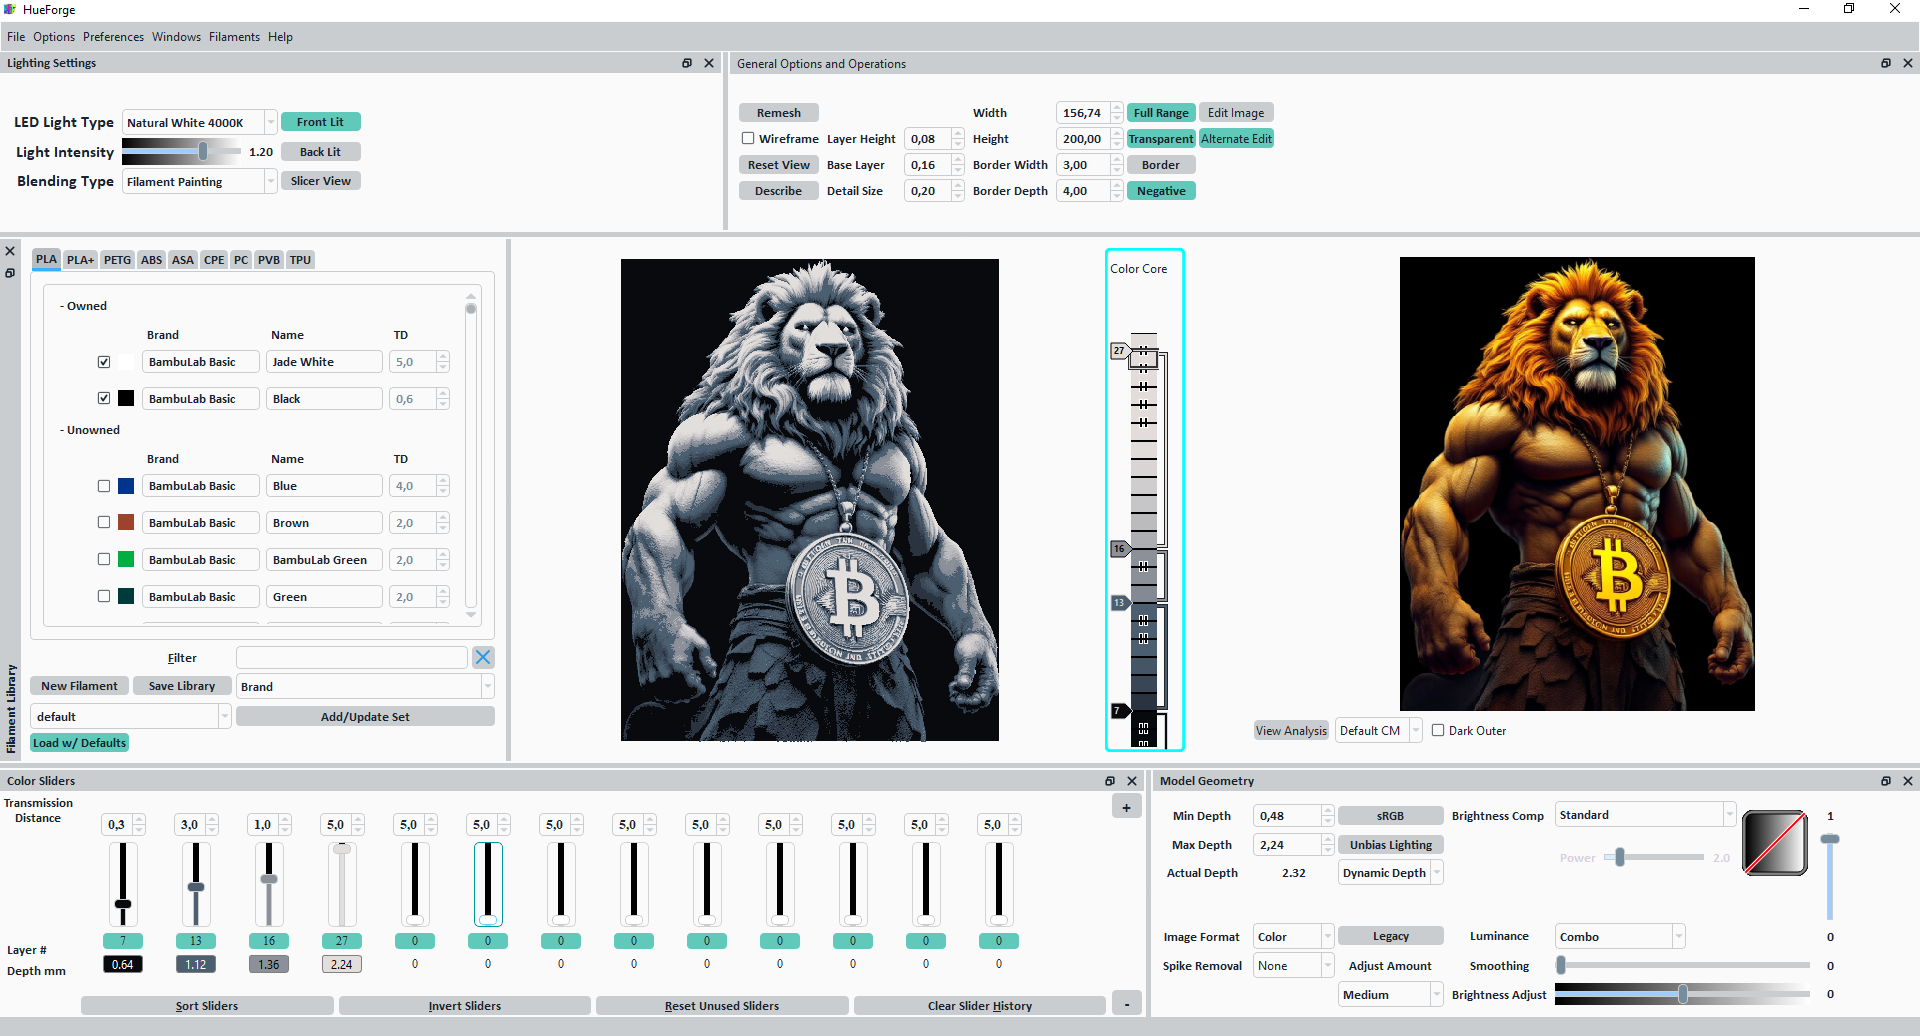
Task: Switch to the PETG filament tab
Action: tap(117, 260)
